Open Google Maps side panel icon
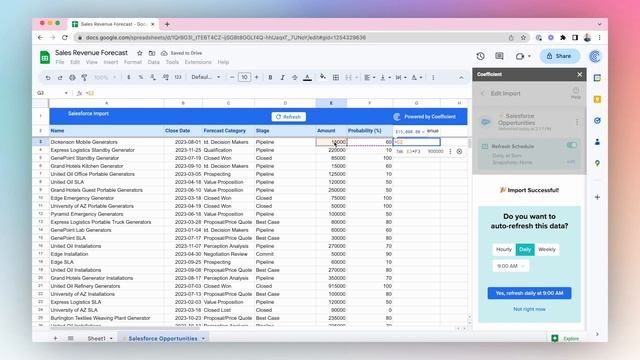Viewport: 640px width, 360px height. coord(597,163)
